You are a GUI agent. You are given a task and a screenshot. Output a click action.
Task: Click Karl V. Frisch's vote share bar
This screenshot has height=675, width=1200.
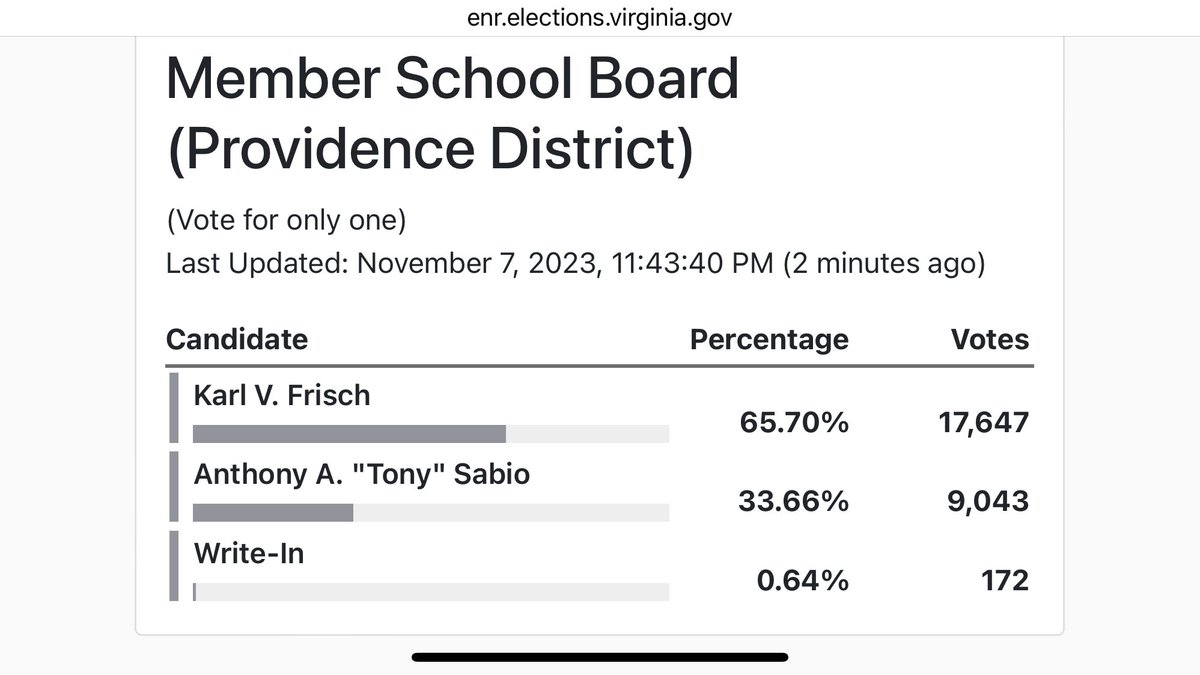coord(431,433)
